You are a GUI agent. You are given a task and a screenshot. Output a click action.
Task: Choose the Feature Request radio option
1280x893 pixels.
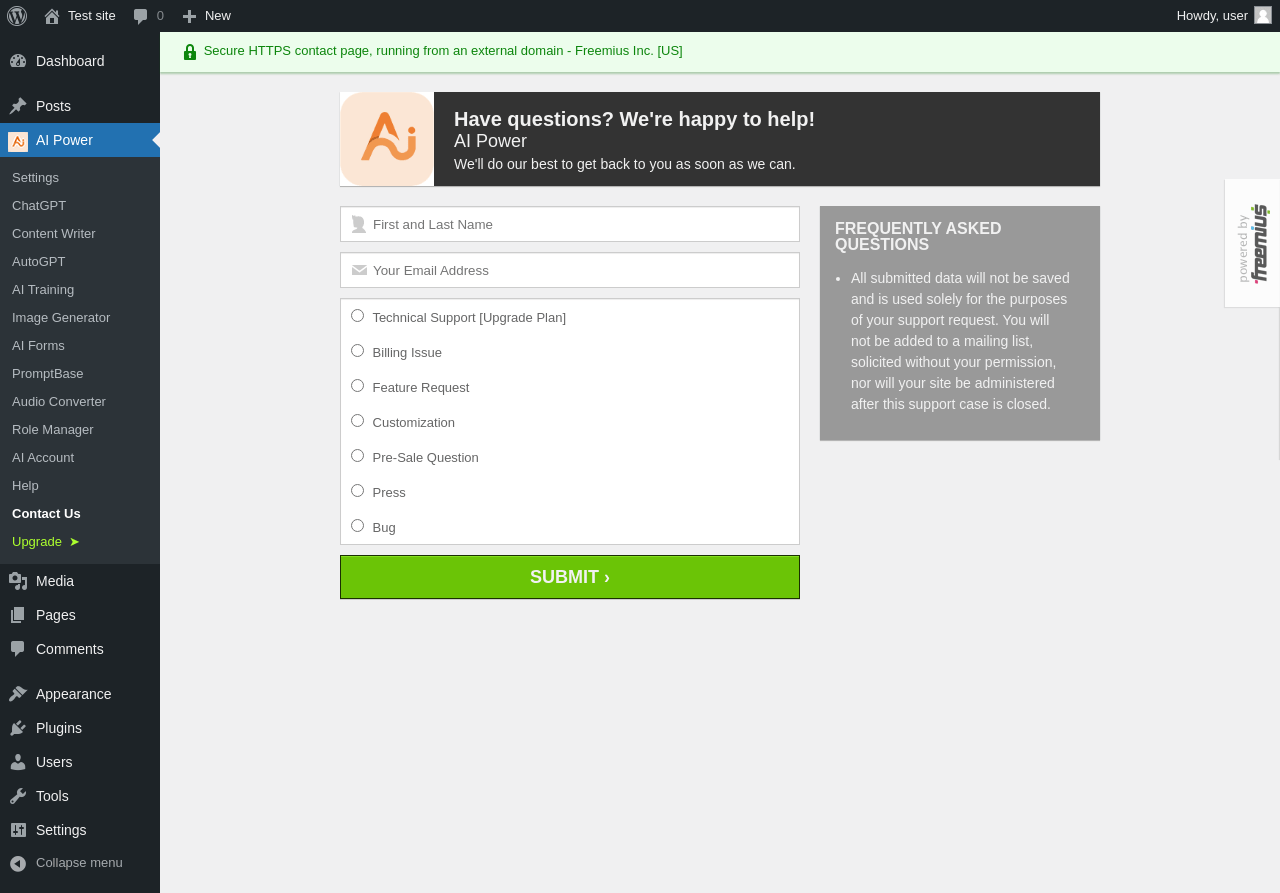tap(357, 386)
